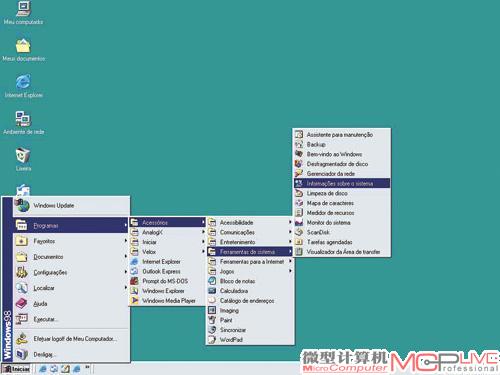Click Executar... run icon
500x375 pixels.
coord(22,319)
